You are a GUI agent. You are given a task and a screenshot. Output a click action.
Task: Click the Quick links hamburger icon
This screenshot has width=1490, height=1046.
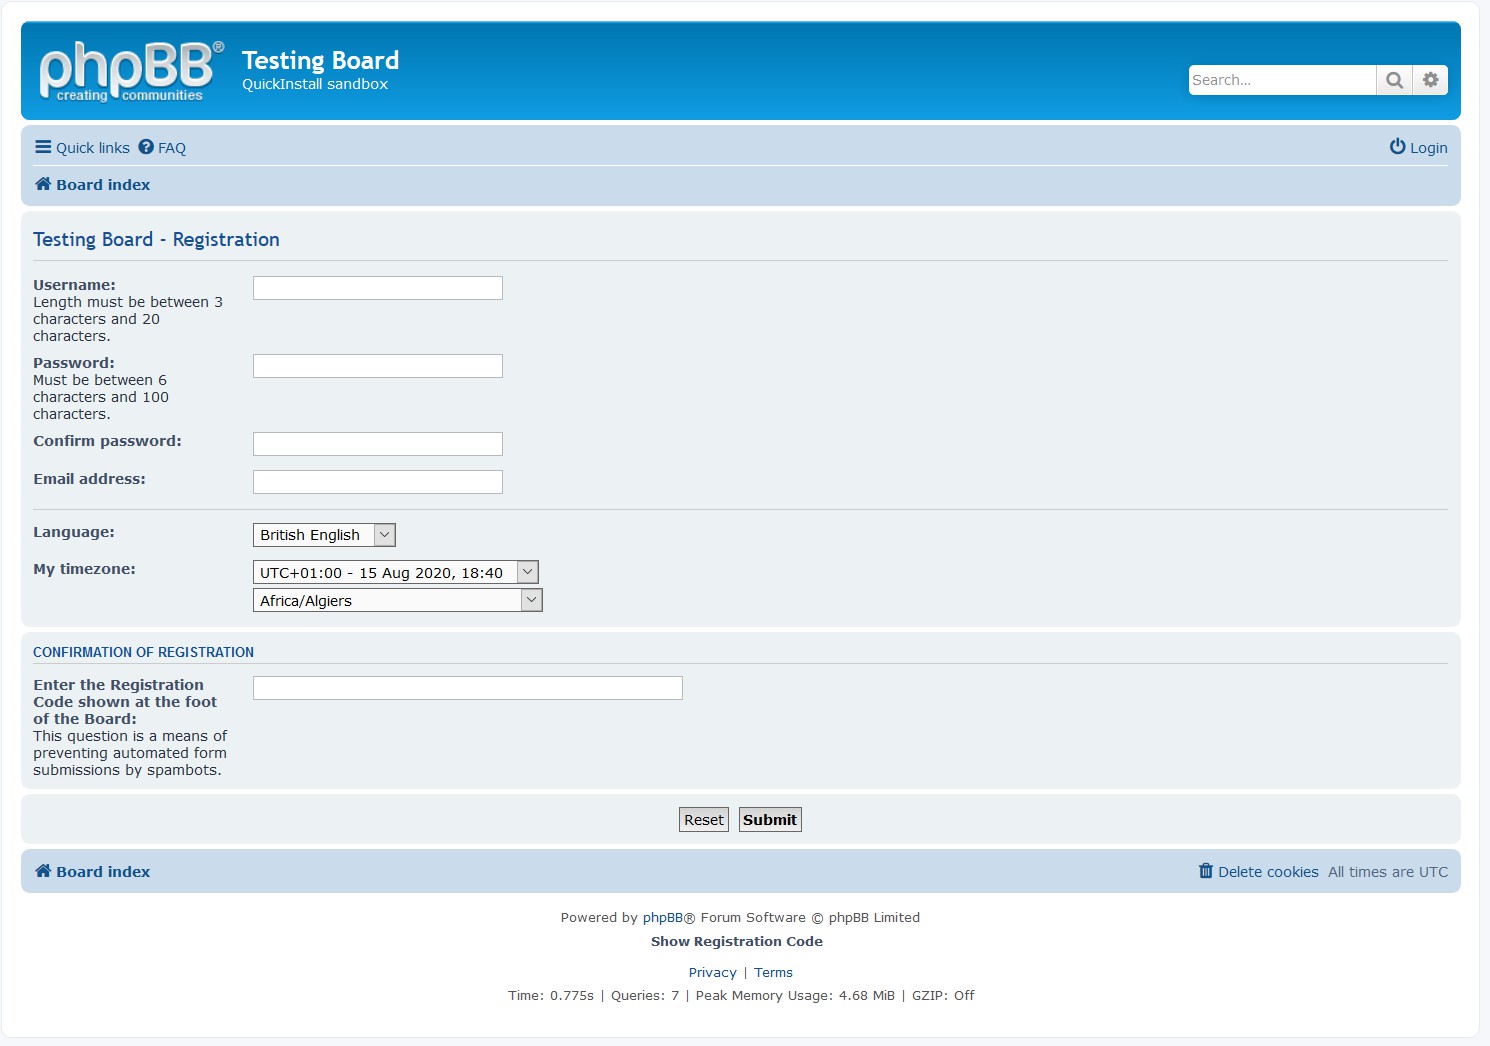pos(43,147)
